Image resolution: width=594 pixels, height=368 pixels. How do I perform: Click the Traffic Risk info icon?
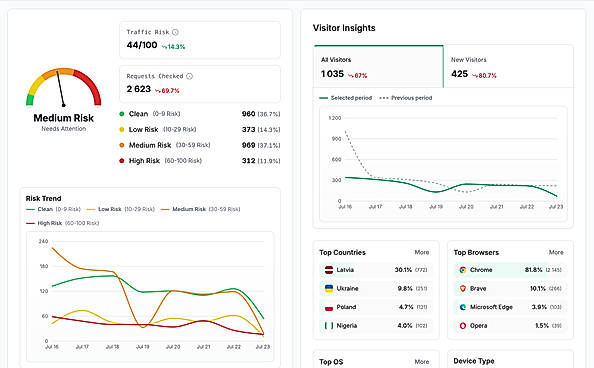click(x=175, y=32)
